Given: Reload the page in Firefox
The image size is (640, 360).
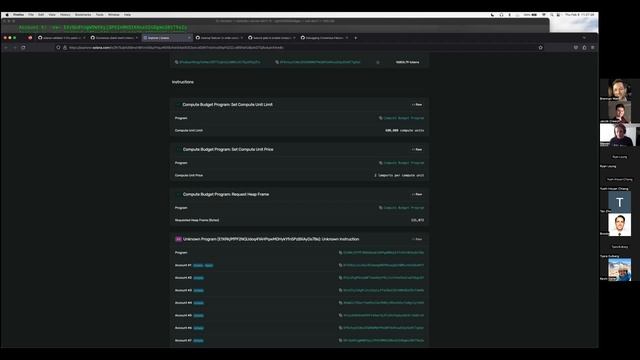Looking at the screenshot, I should click(x=23, y=48).
